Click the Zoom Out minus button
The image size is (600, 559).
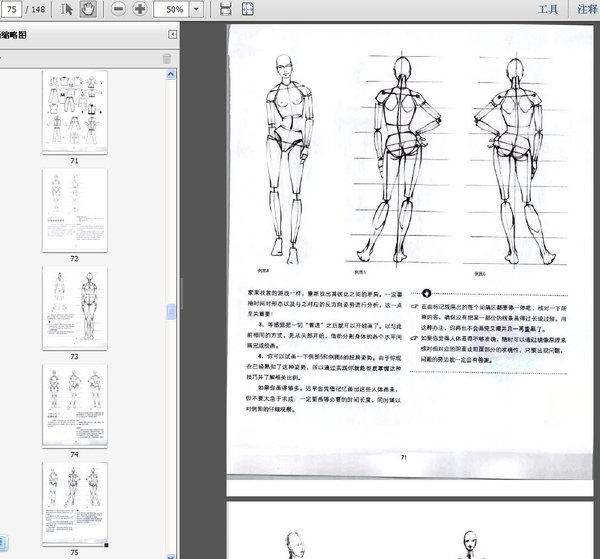pos(118,9)
